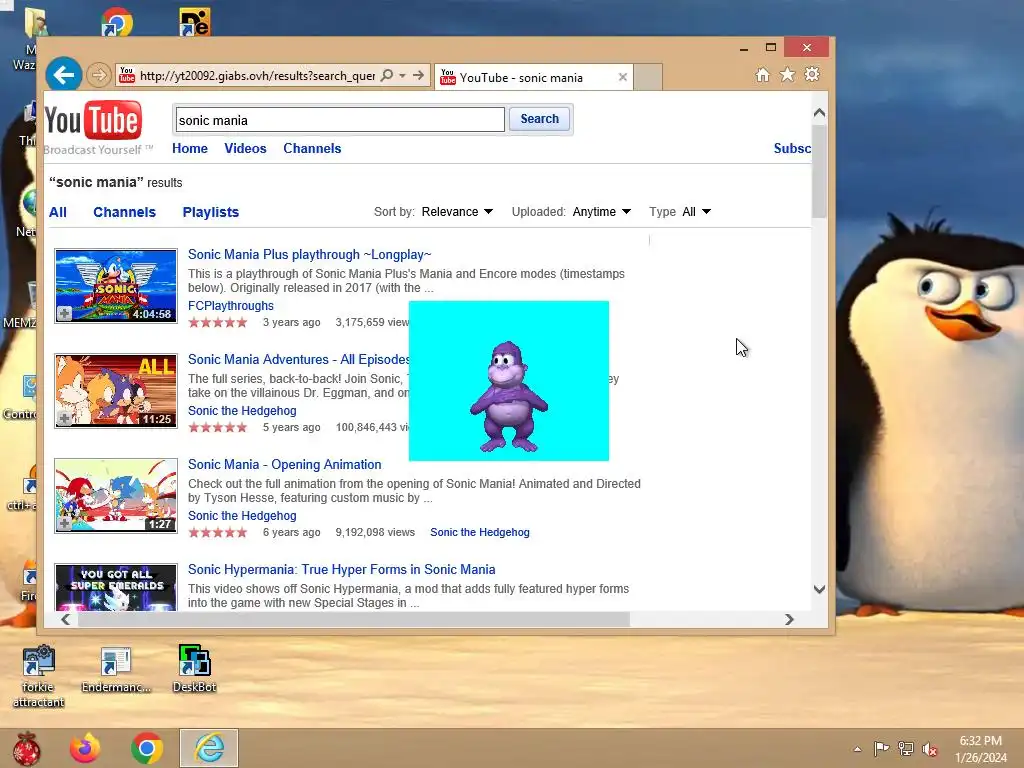Go to the Videos menu
This screenshot has height=768, width=1024.
point(246,148)
